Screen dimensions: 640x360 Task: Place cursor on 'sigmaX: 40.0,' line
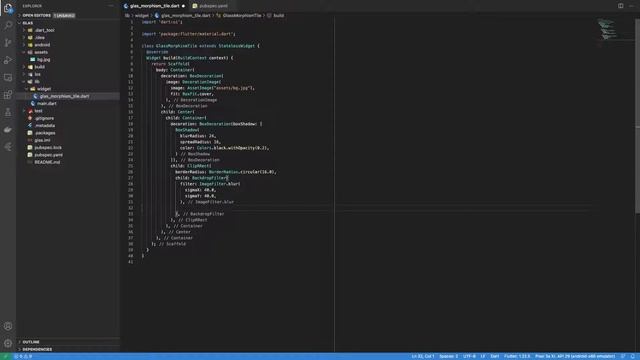200,190
